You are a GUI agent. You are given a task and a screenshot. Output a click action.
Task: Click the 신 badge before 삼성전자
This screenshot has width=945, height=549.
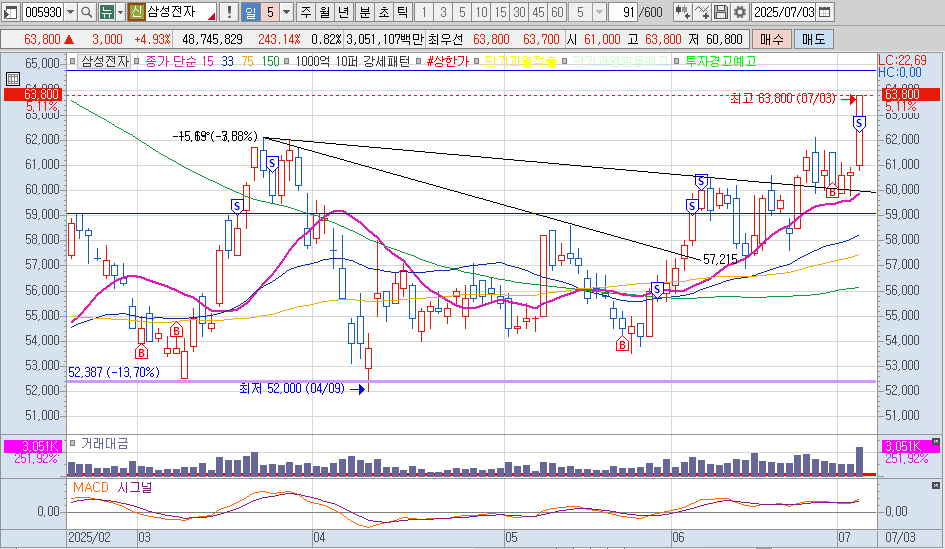tap(136, 11)
